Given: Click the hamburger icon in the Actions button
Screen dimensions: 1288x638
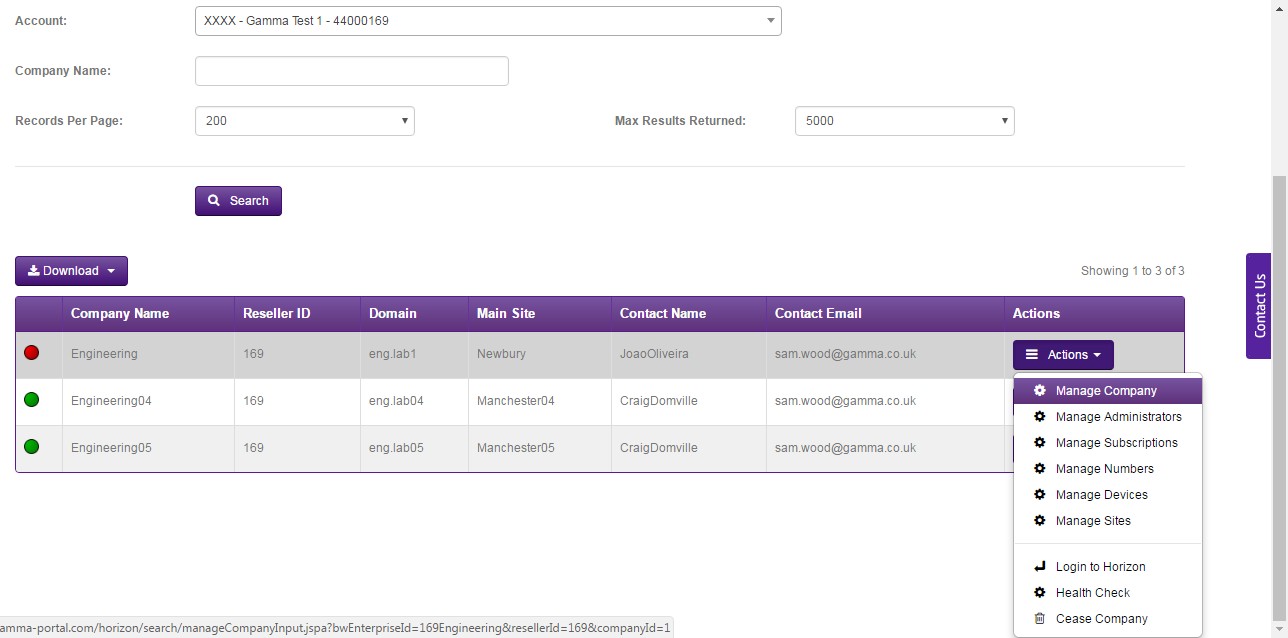Looking at the screenshot, I should [1032, 355].
